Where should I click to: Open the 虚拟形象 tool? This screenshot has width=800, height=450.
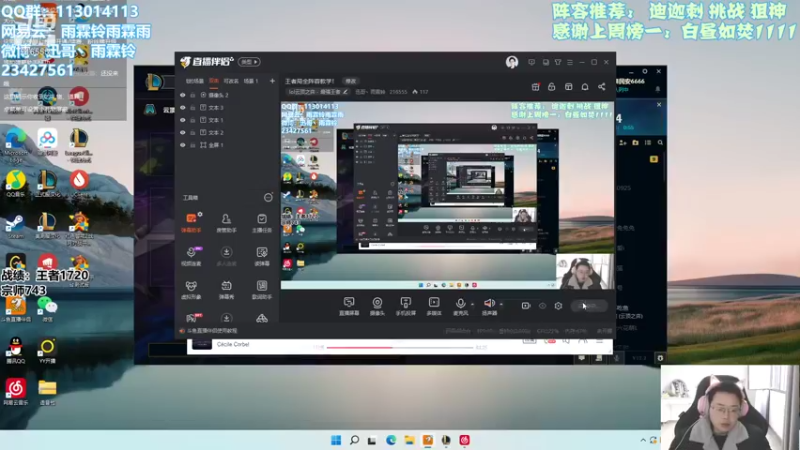[191, 289]
